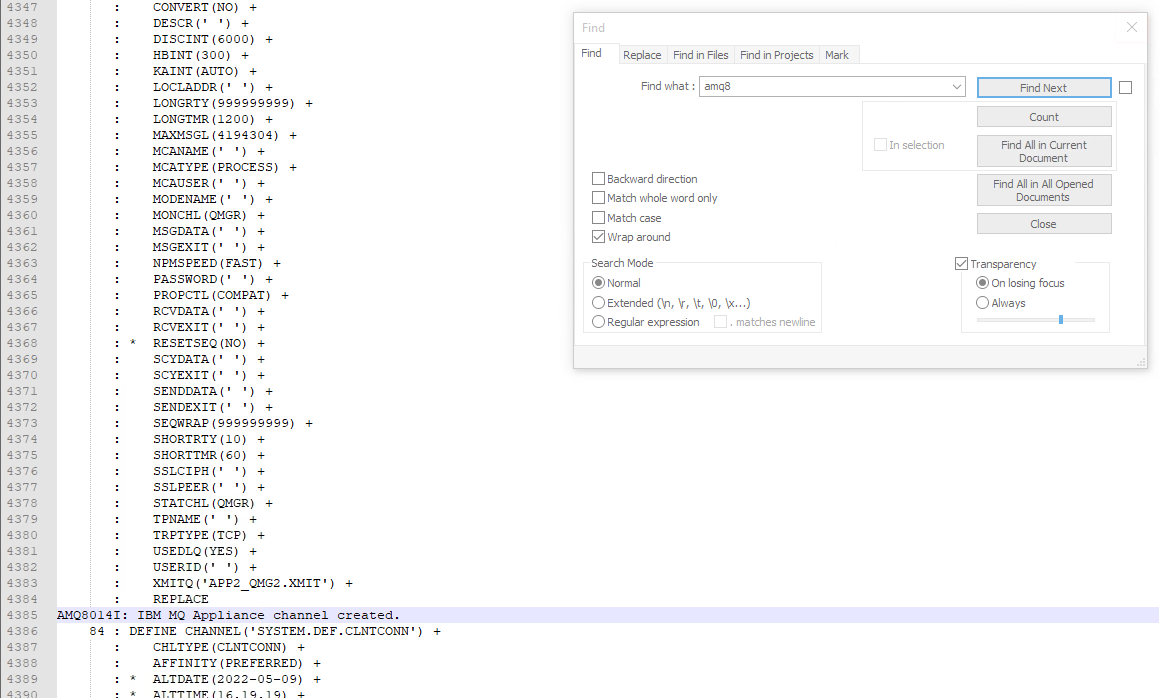This screenshot has height=698, width=1159.
Task: Click the LONGRTY(999999999) line
Action: (233, 104)
